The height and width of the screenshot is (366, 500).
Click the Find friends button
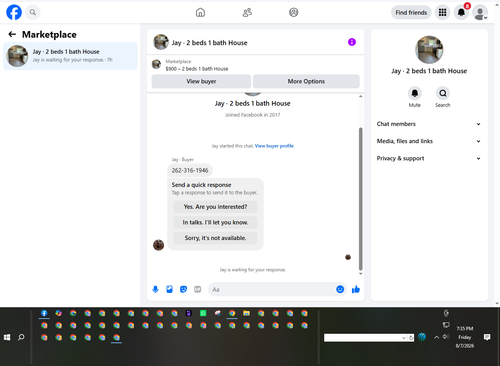coord(411,13)
